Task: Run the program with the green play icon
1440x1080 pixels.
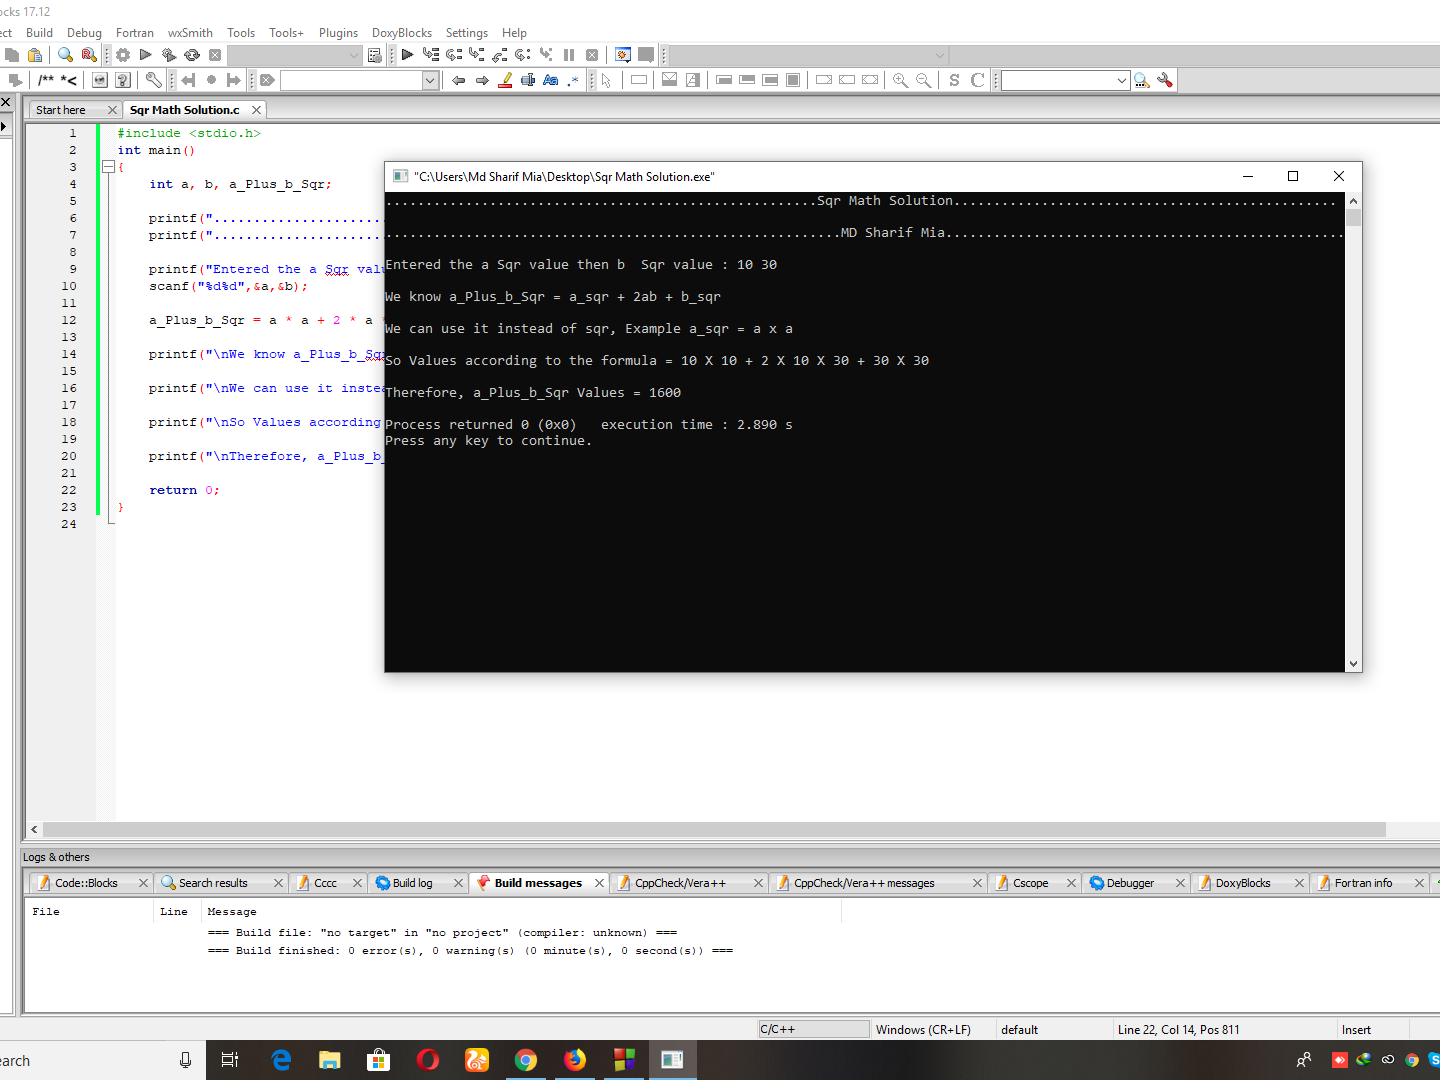Action: coord(145,54)
